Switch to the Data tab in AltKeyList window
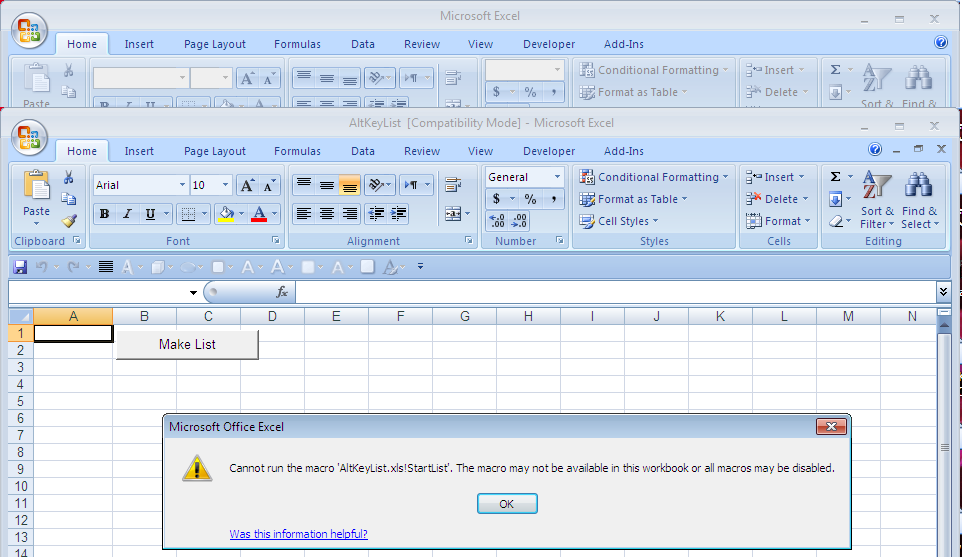962x557 pixels. [x=363, y=151]
